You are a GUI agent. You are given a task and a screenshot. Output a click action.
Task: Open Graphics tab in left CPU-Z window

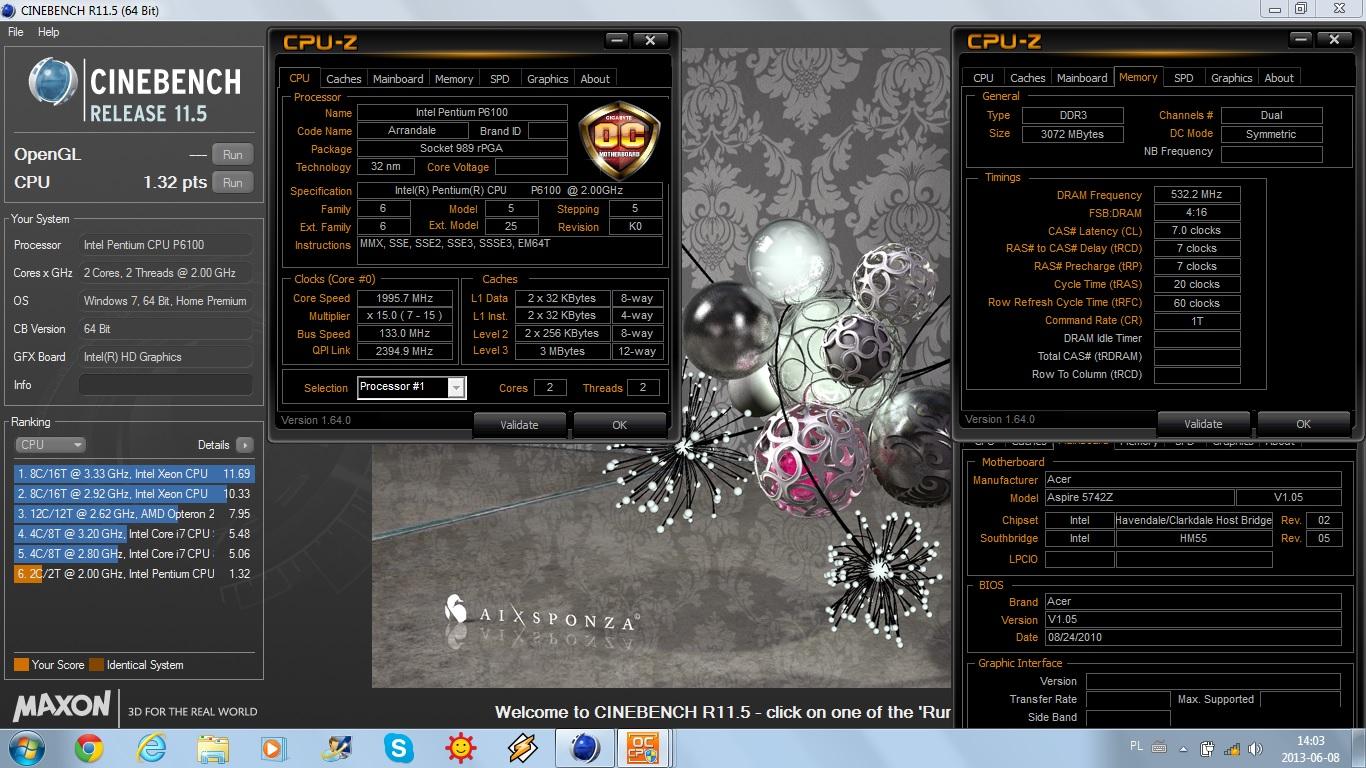tap(547, 79)
